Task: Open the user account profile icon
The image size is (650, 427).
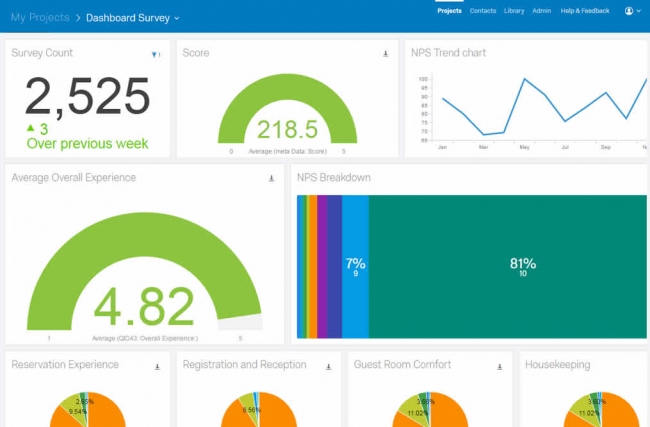Action: coord(629,11)
